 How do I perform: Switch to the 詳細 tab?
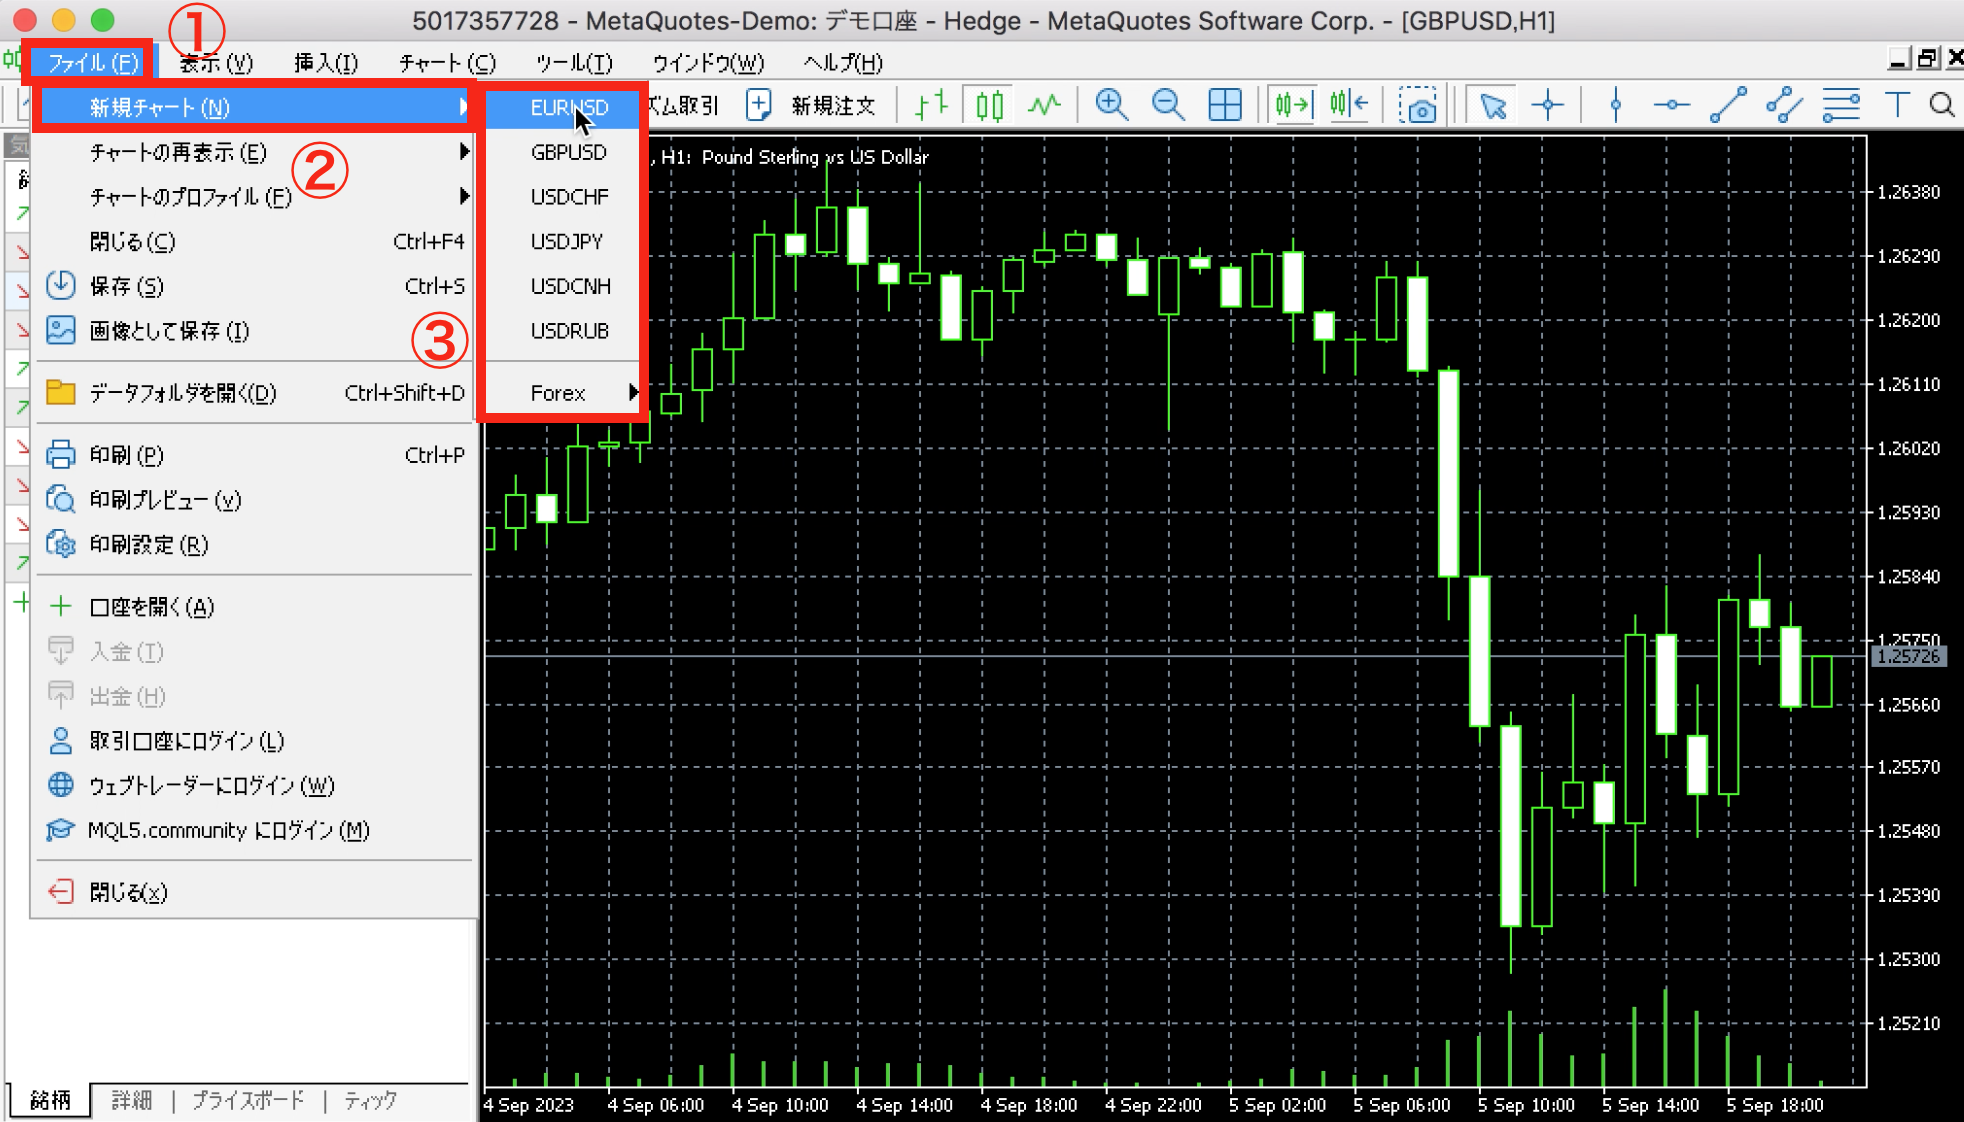point(131,1100)
